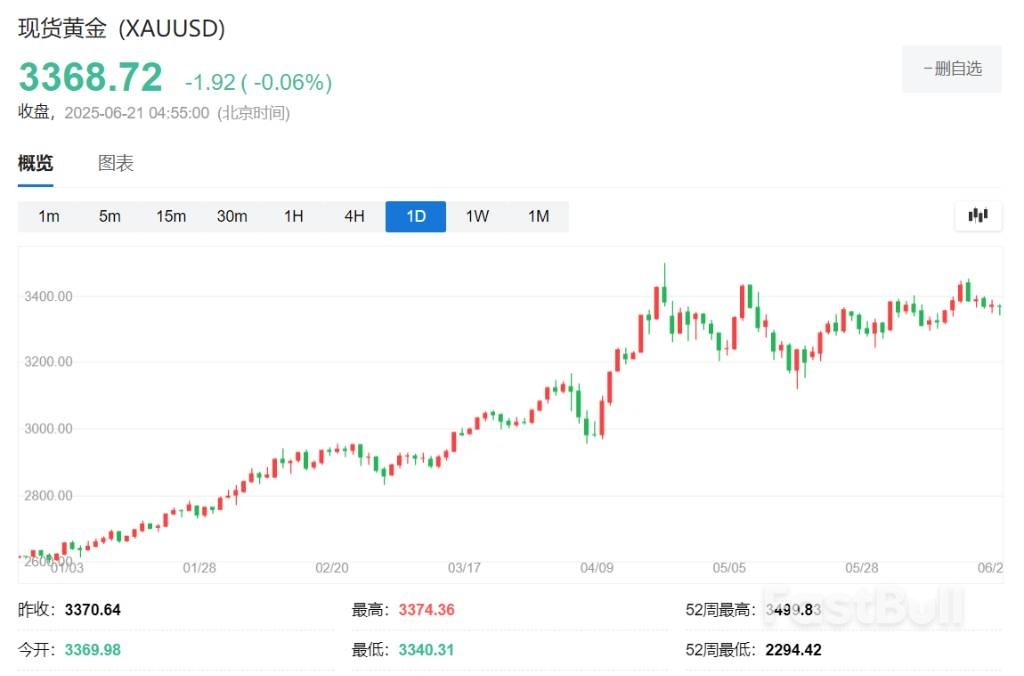The width and height of the screenshot is (1024, 676).
Task: Select the 5m timeframe
Action: [x=109, y=216]
